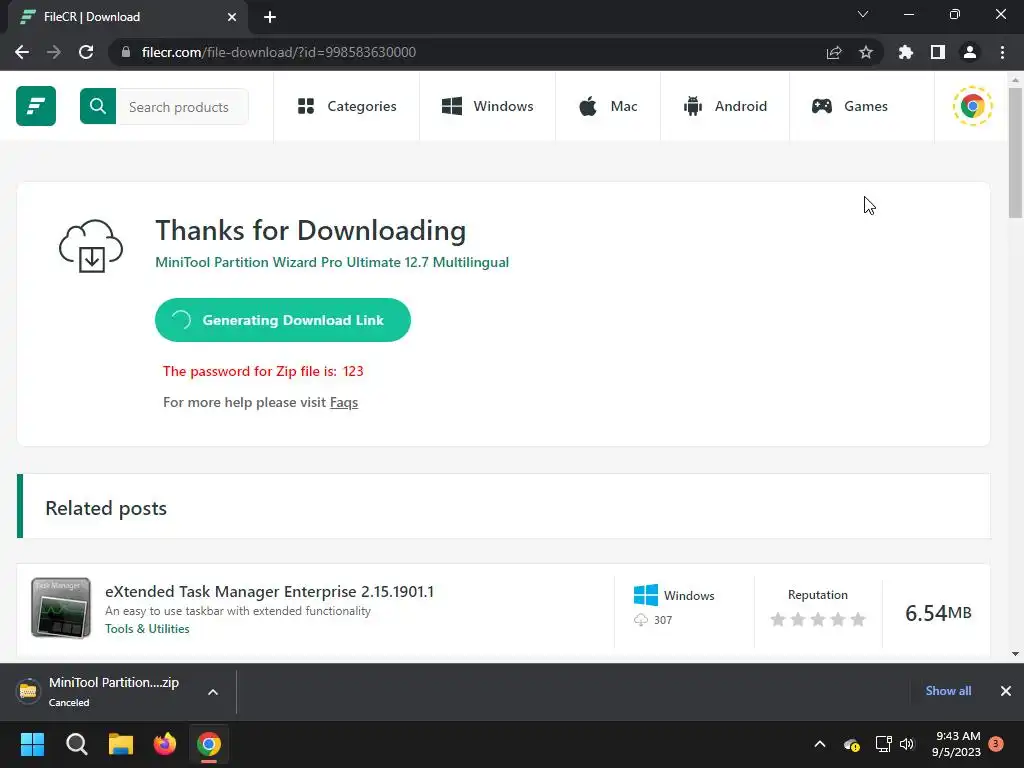Open eXtended Task Manager Enterprise post
The height and width of the screenshot is (768, 1024).
(x=269, y=591)
